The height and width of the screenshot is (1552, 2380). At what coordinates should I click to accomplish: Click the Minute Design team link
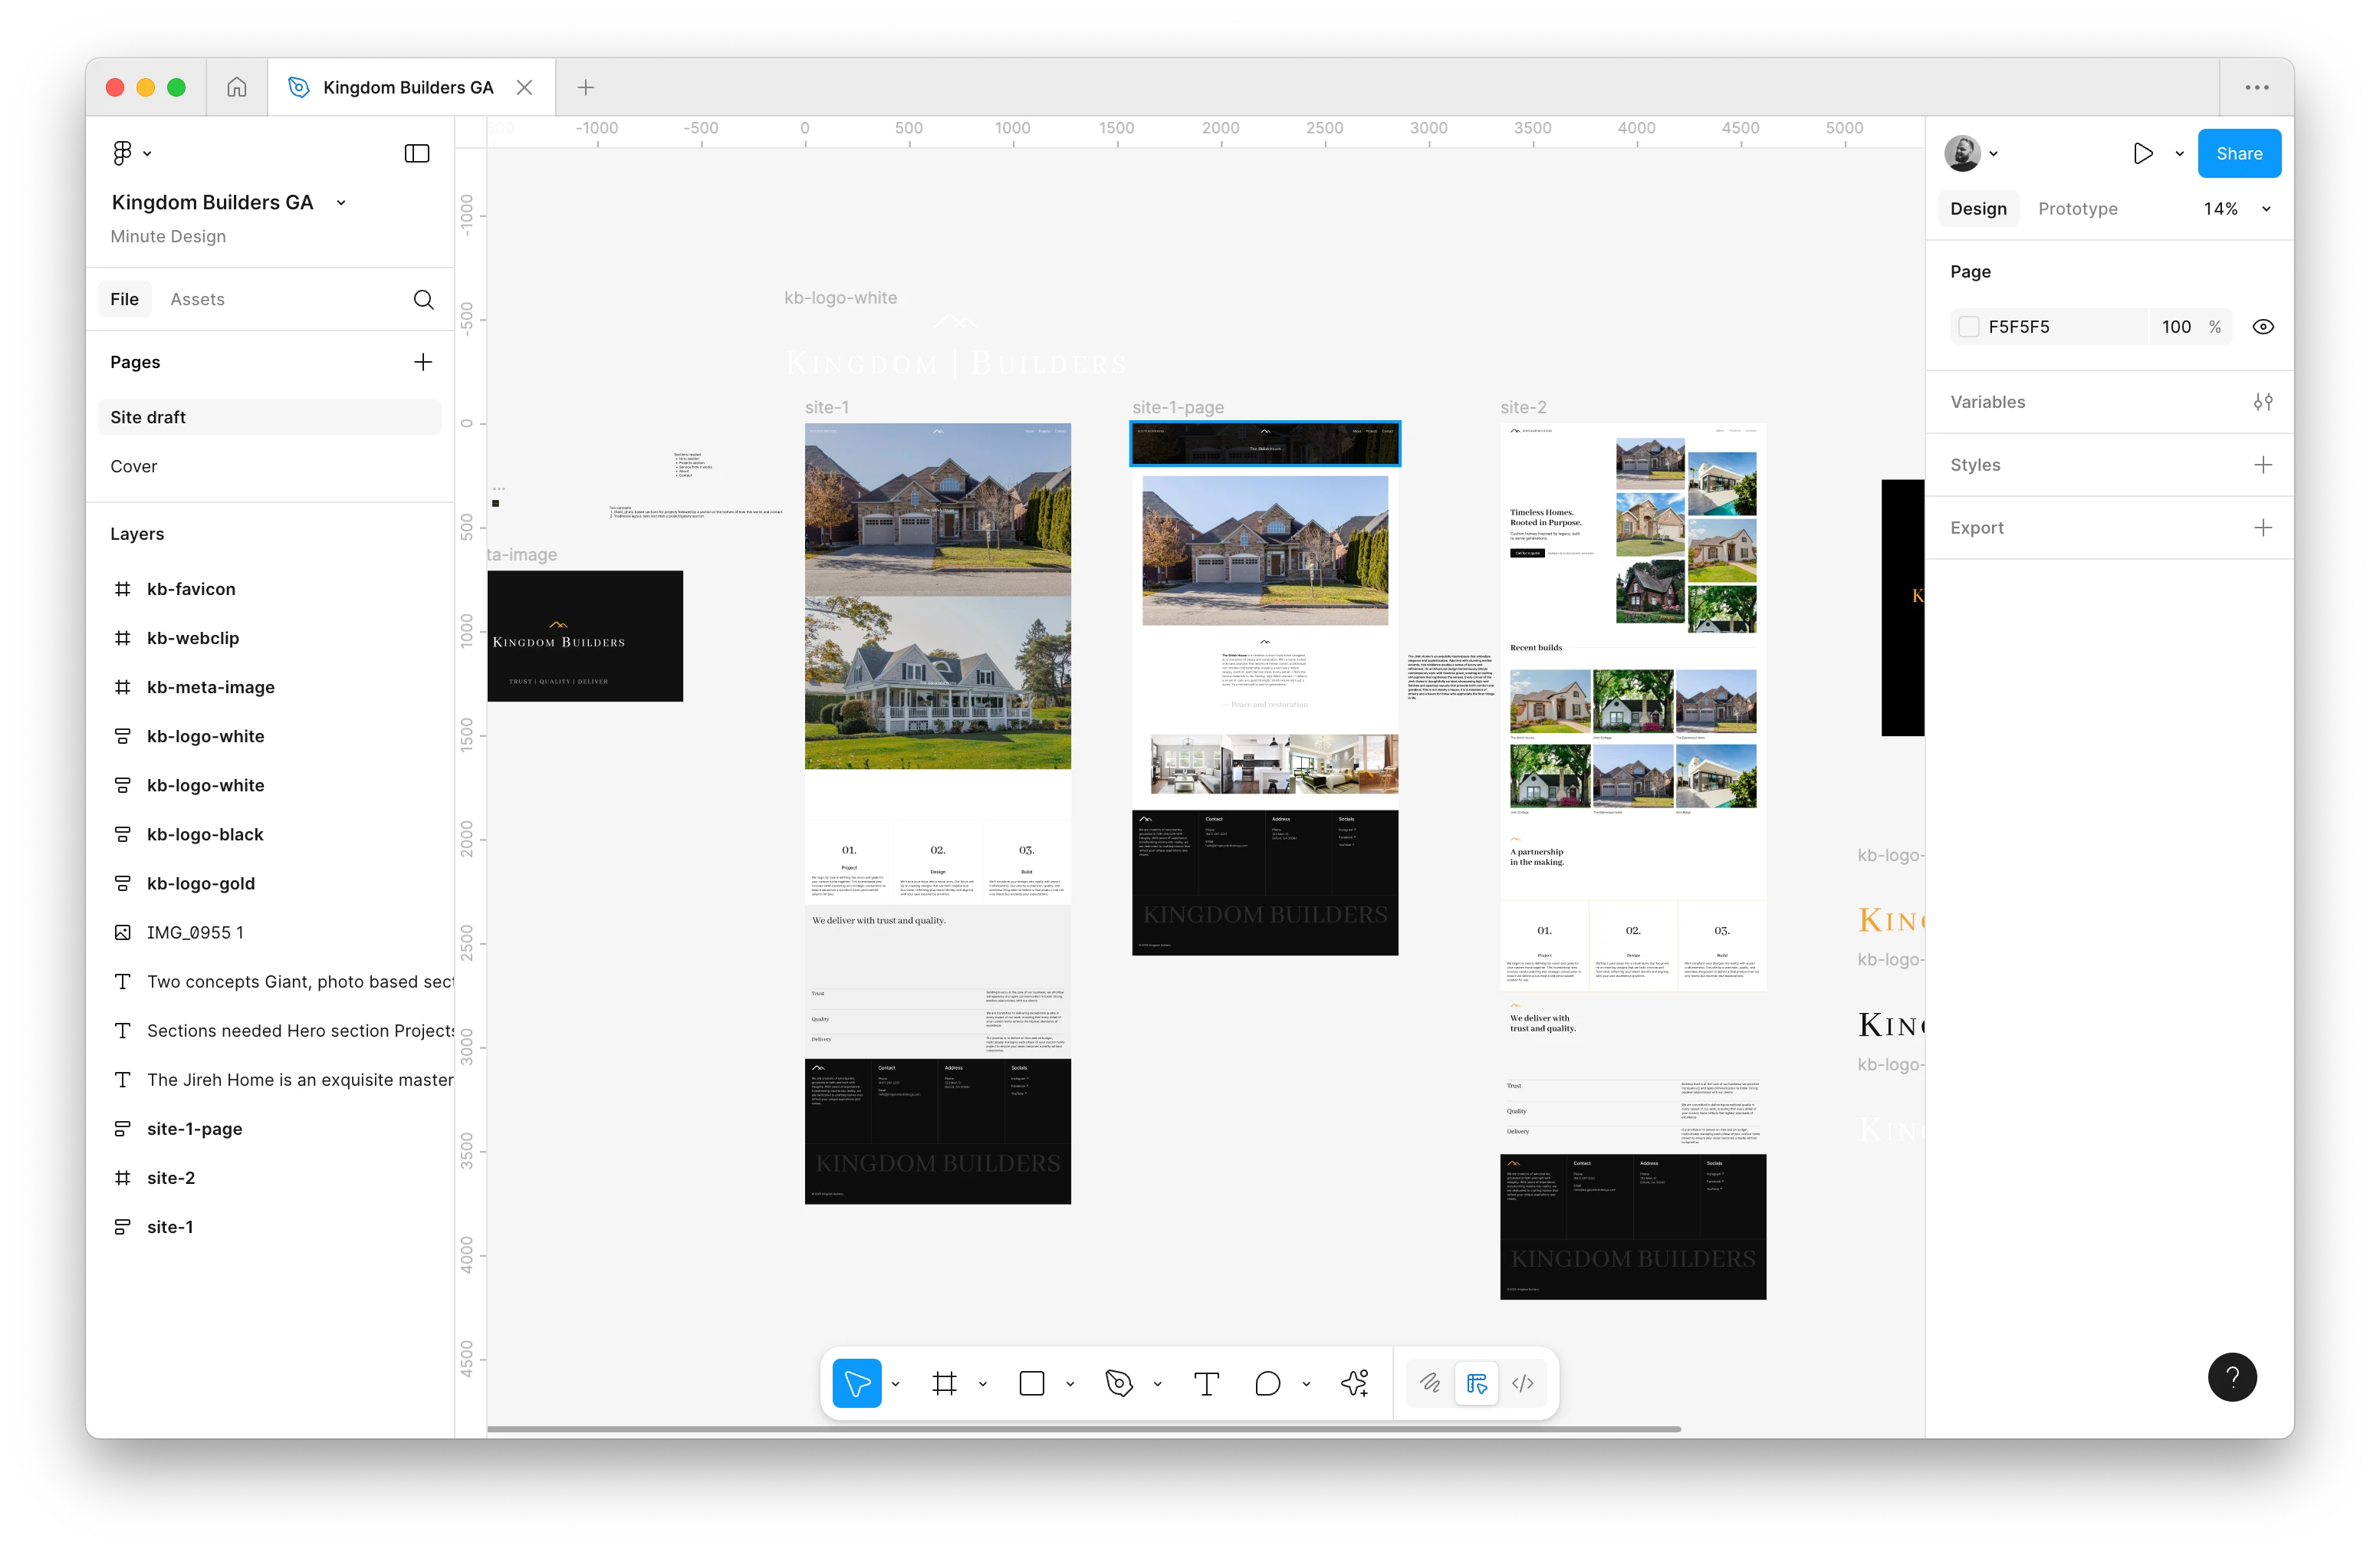pyautogui.click(x=168, y=236)
